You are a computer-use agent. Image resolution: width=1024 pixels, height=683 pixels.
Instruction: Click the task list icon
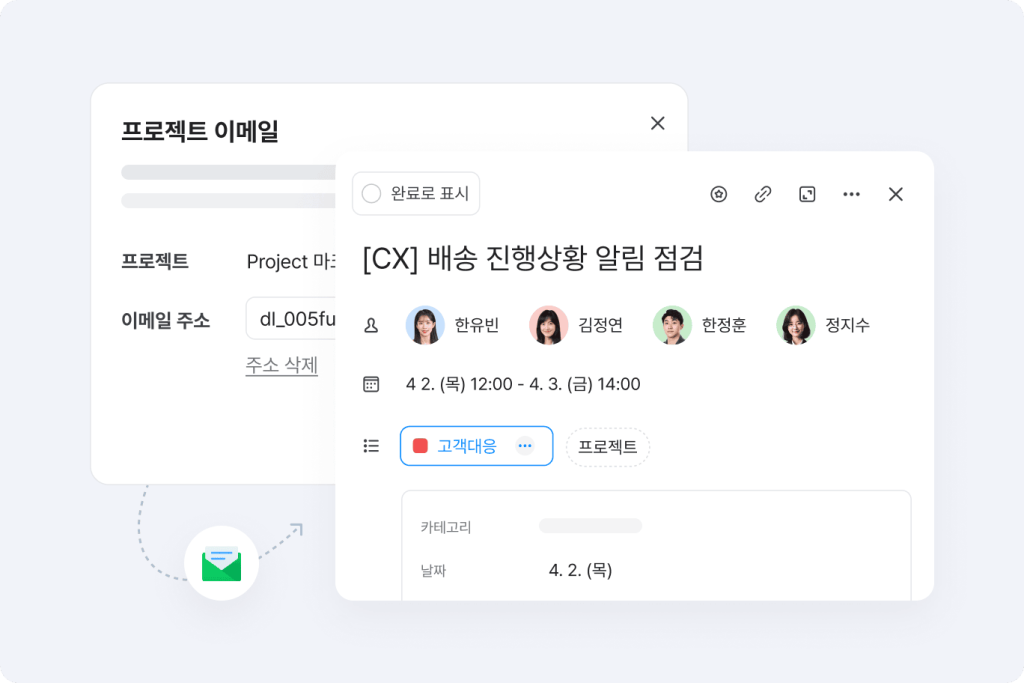pyautogui.click(x=371, y=446)
